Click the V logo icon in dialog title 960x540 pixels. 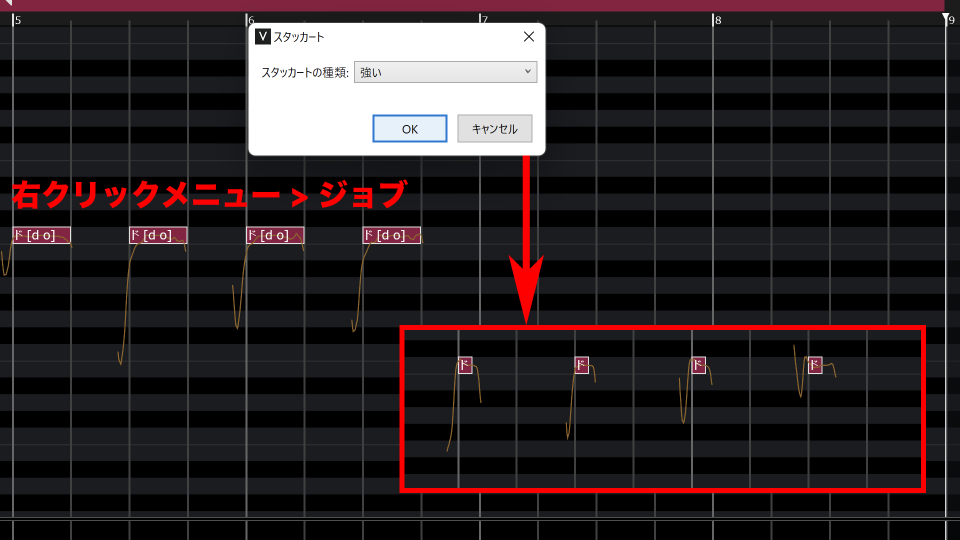pos(263,37)
